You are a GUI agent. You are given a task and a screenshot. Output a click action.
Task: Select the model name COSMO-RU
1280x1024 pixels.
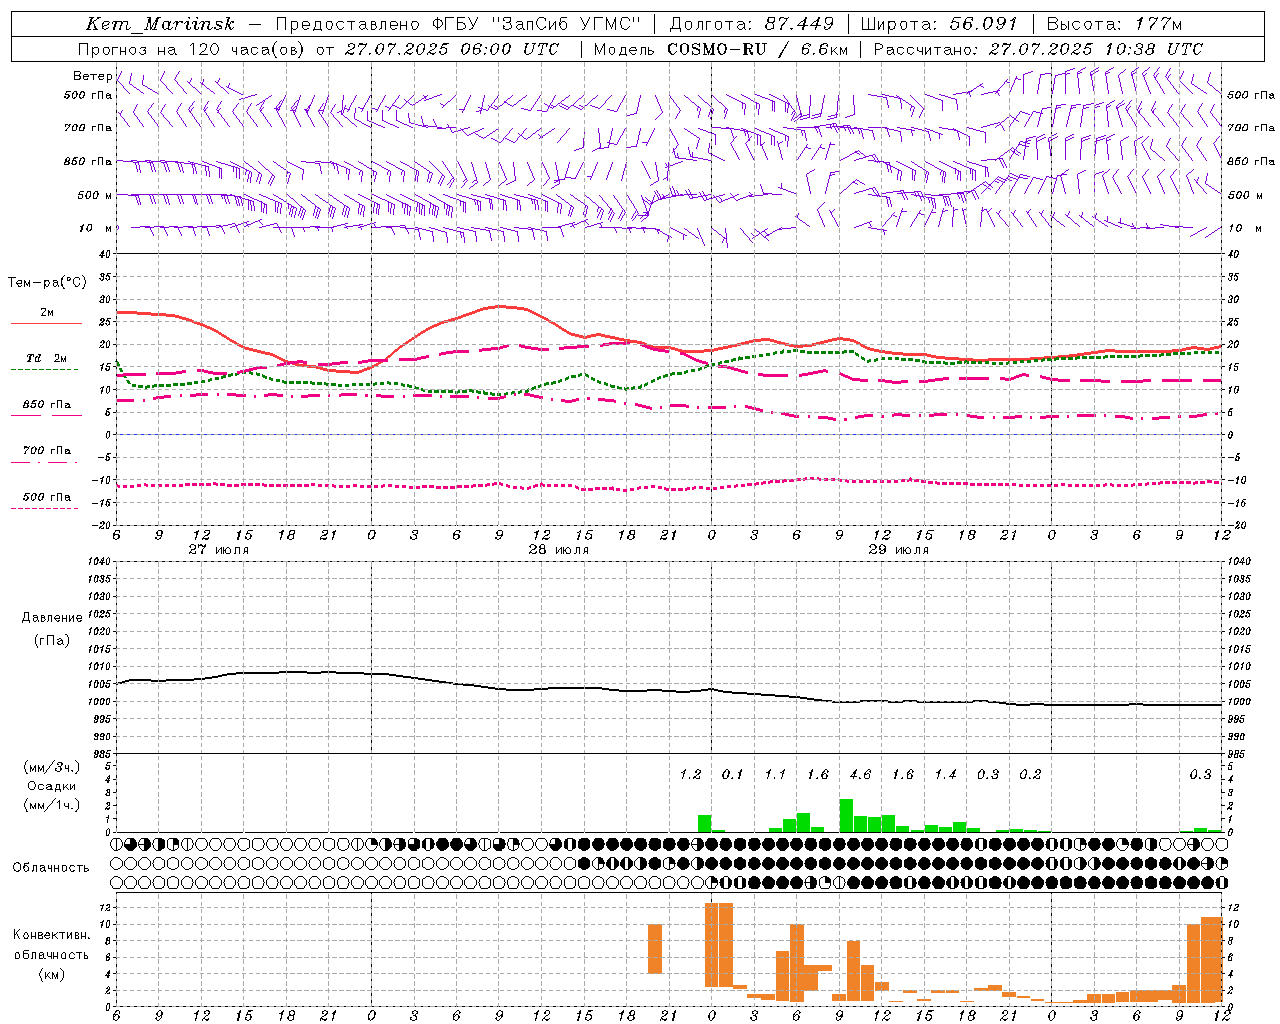tap(717, 49)
